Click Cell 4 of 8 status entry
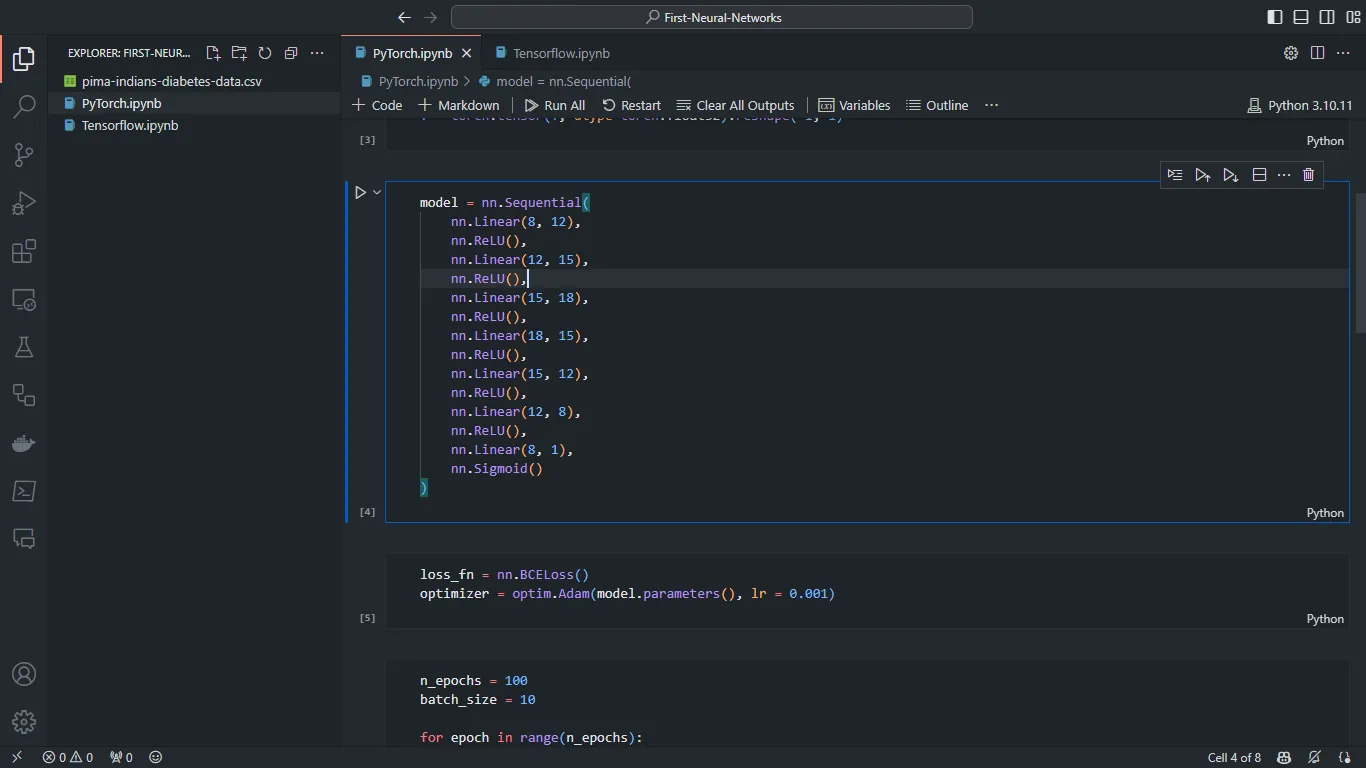1366x768 pixels. [1234, 757]
